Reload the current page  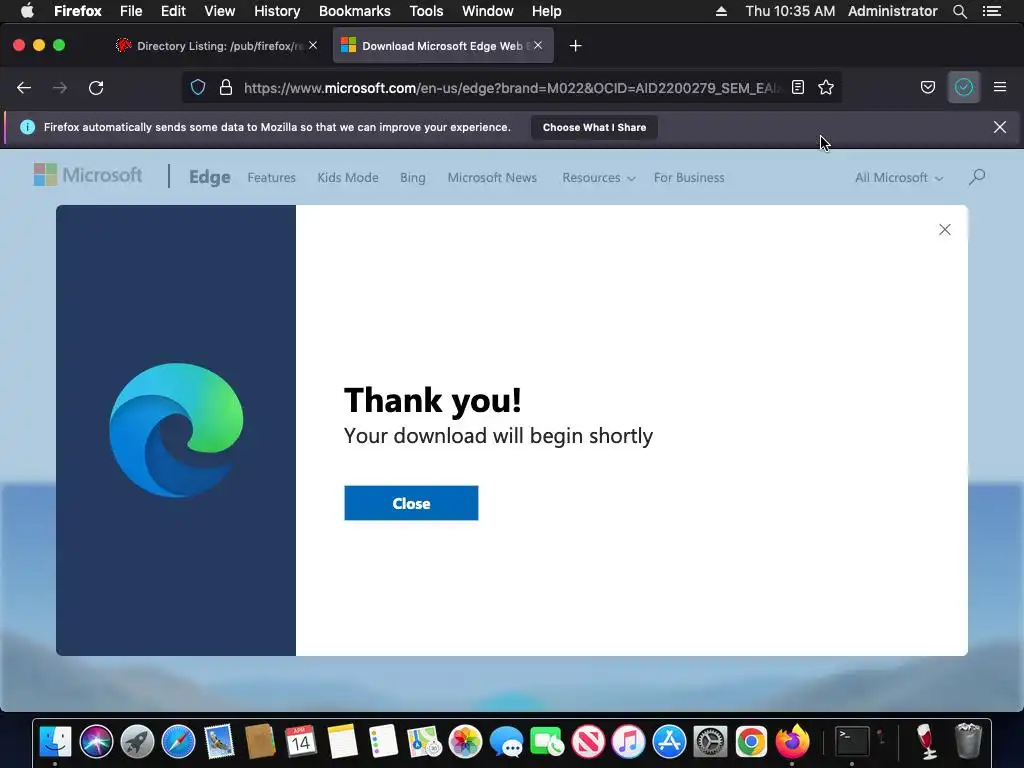[96, 88]
